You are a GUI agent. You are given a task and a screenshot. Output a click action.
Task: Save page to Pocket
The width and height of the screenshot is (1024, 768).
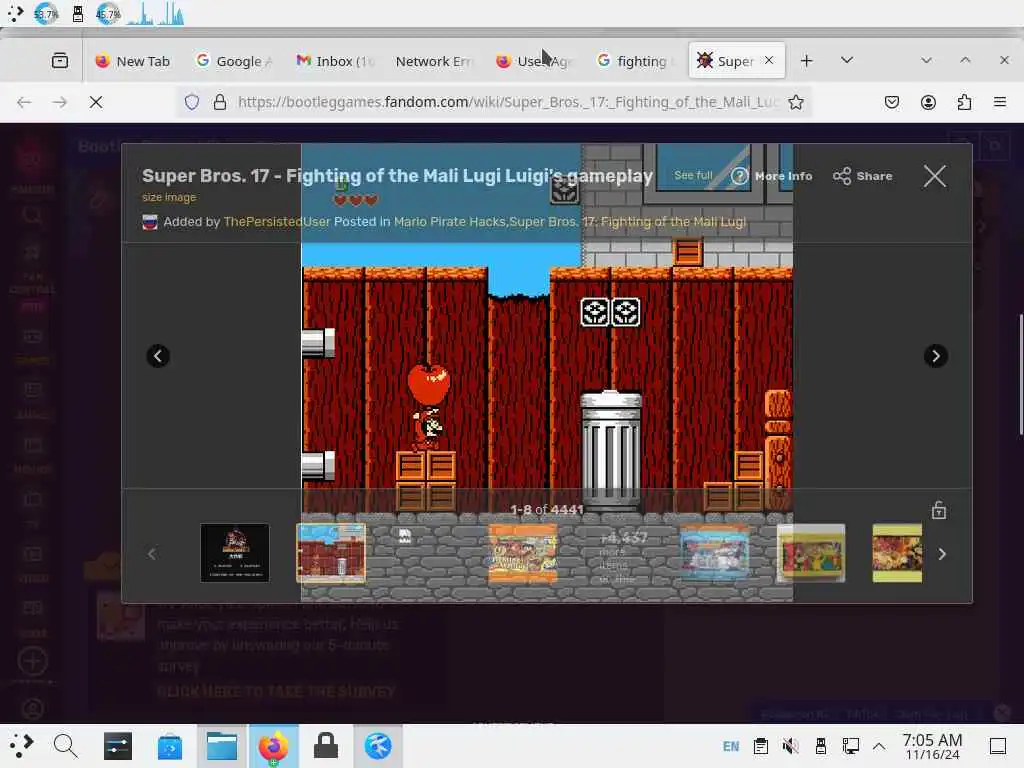(891, 102)
